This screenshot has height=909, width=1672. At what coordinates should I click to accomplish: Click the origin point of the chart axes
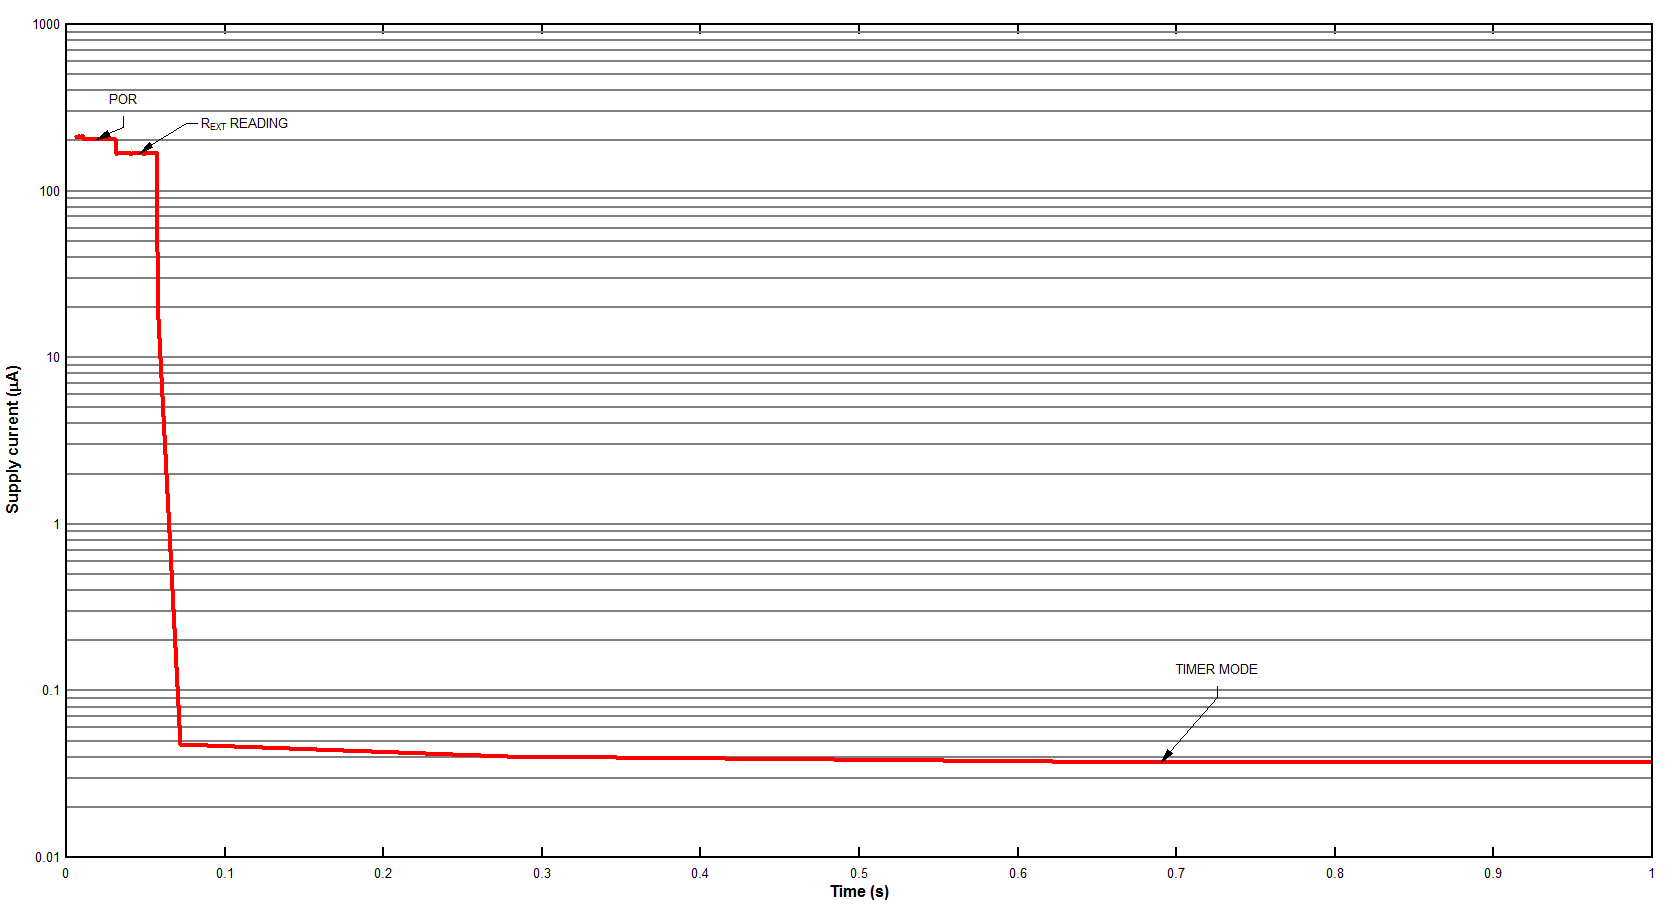coord(66,855)
